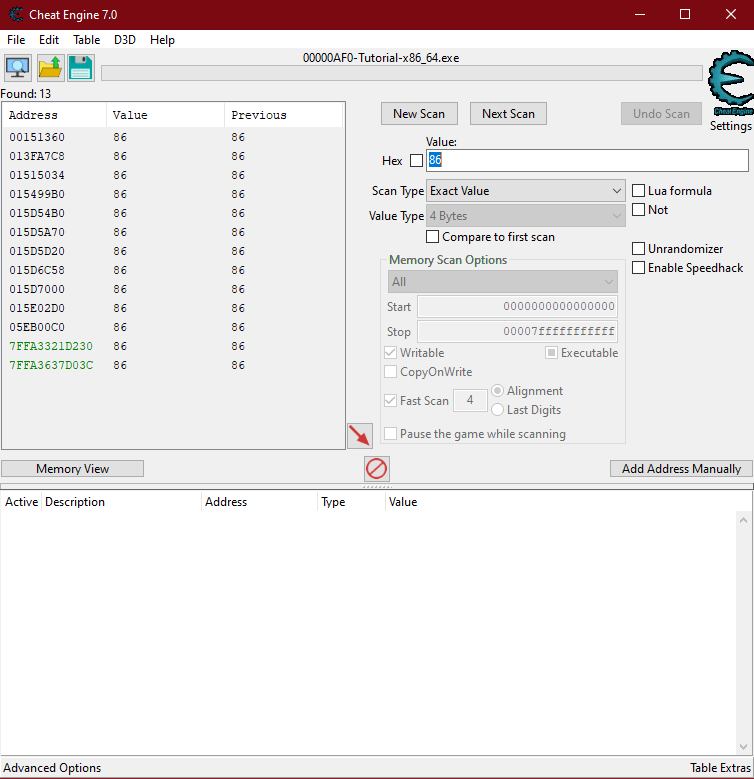Click the Undo Scan button
This screenshot has width=754, height=779.
pyautogui.click(x=661, y=114)
